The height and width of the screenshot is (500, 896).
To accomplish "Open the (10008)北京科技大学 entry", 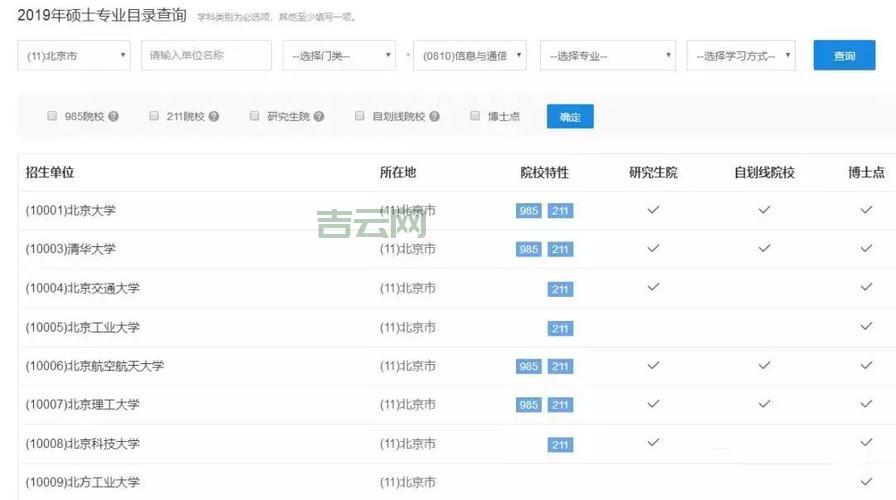I will coord(82,443).
